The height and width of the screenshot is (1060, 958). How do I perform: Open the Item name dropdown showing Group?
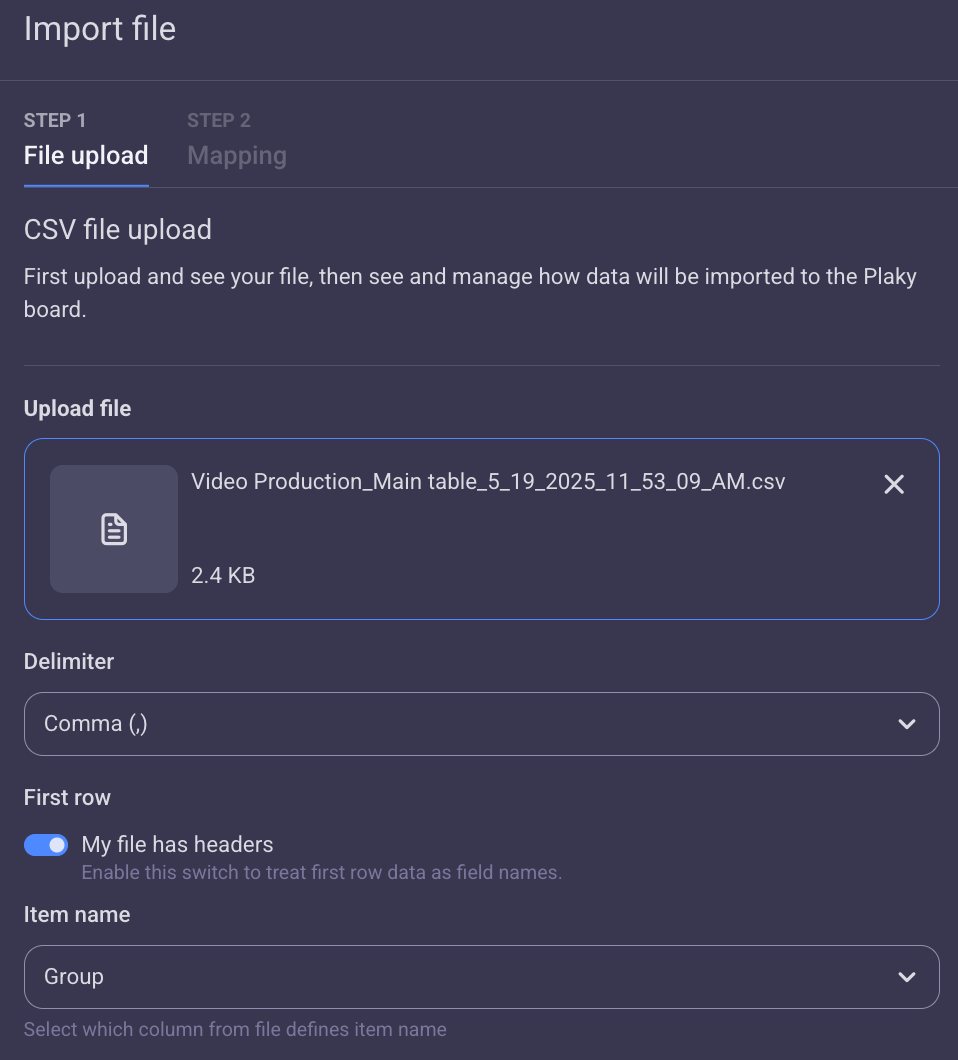(482, 976)
